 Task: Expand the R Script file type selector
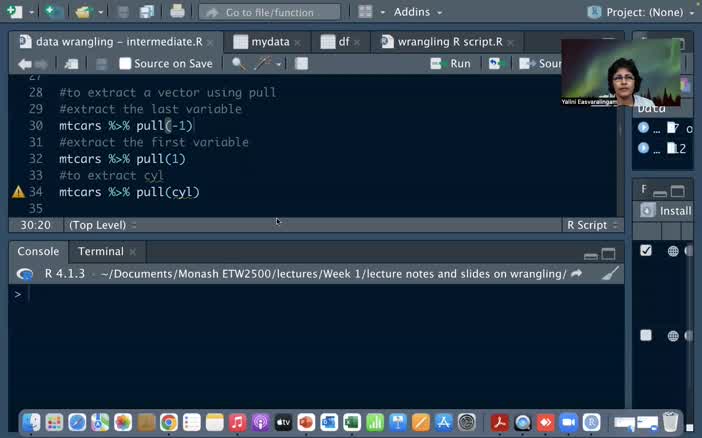click(x=592, y=225)
